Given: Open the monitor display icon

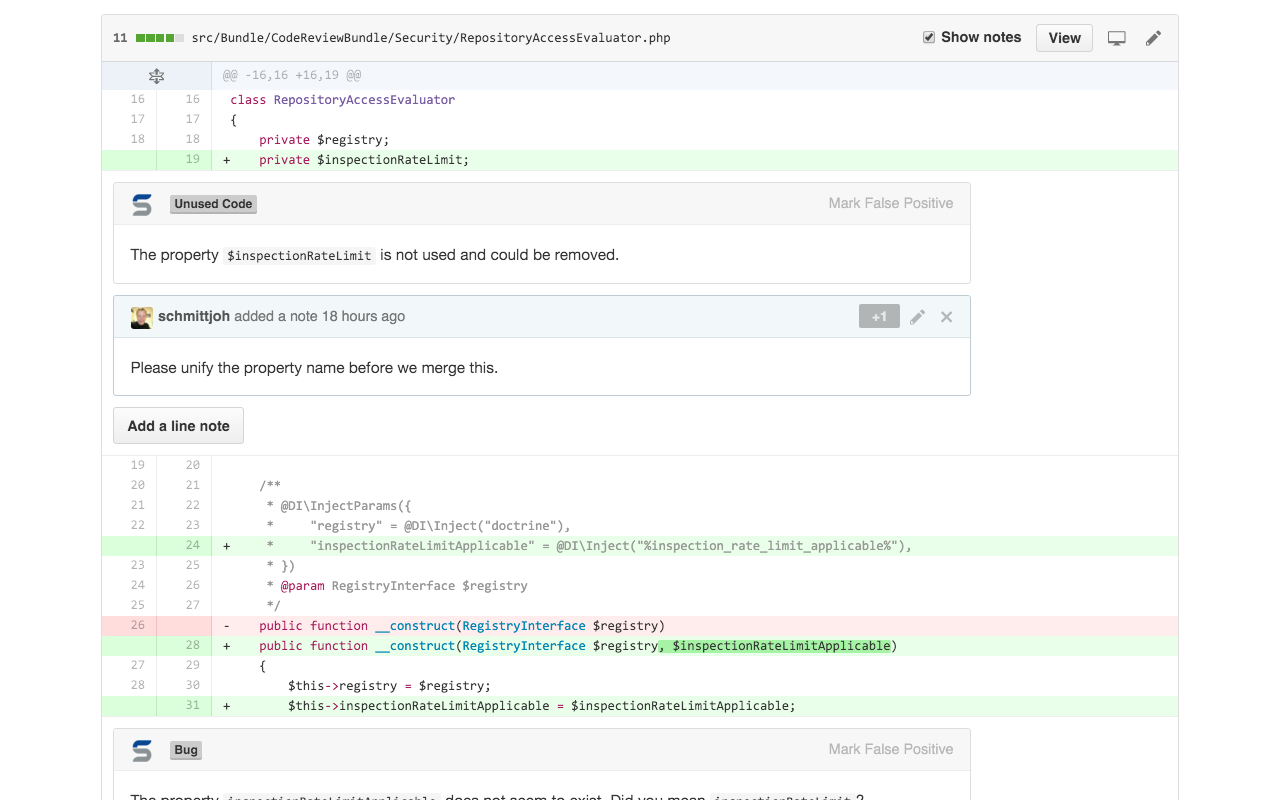Looking at the screenshot, I should 1117,38.
